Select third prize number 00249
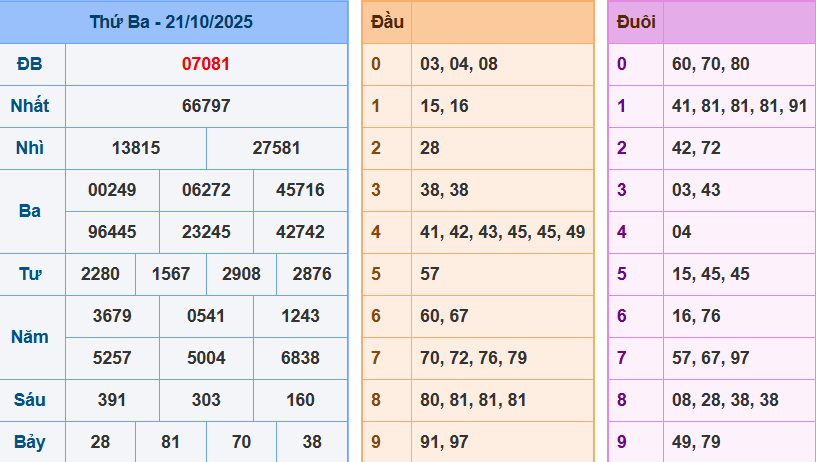816x462 pixels. click(112, 190)
